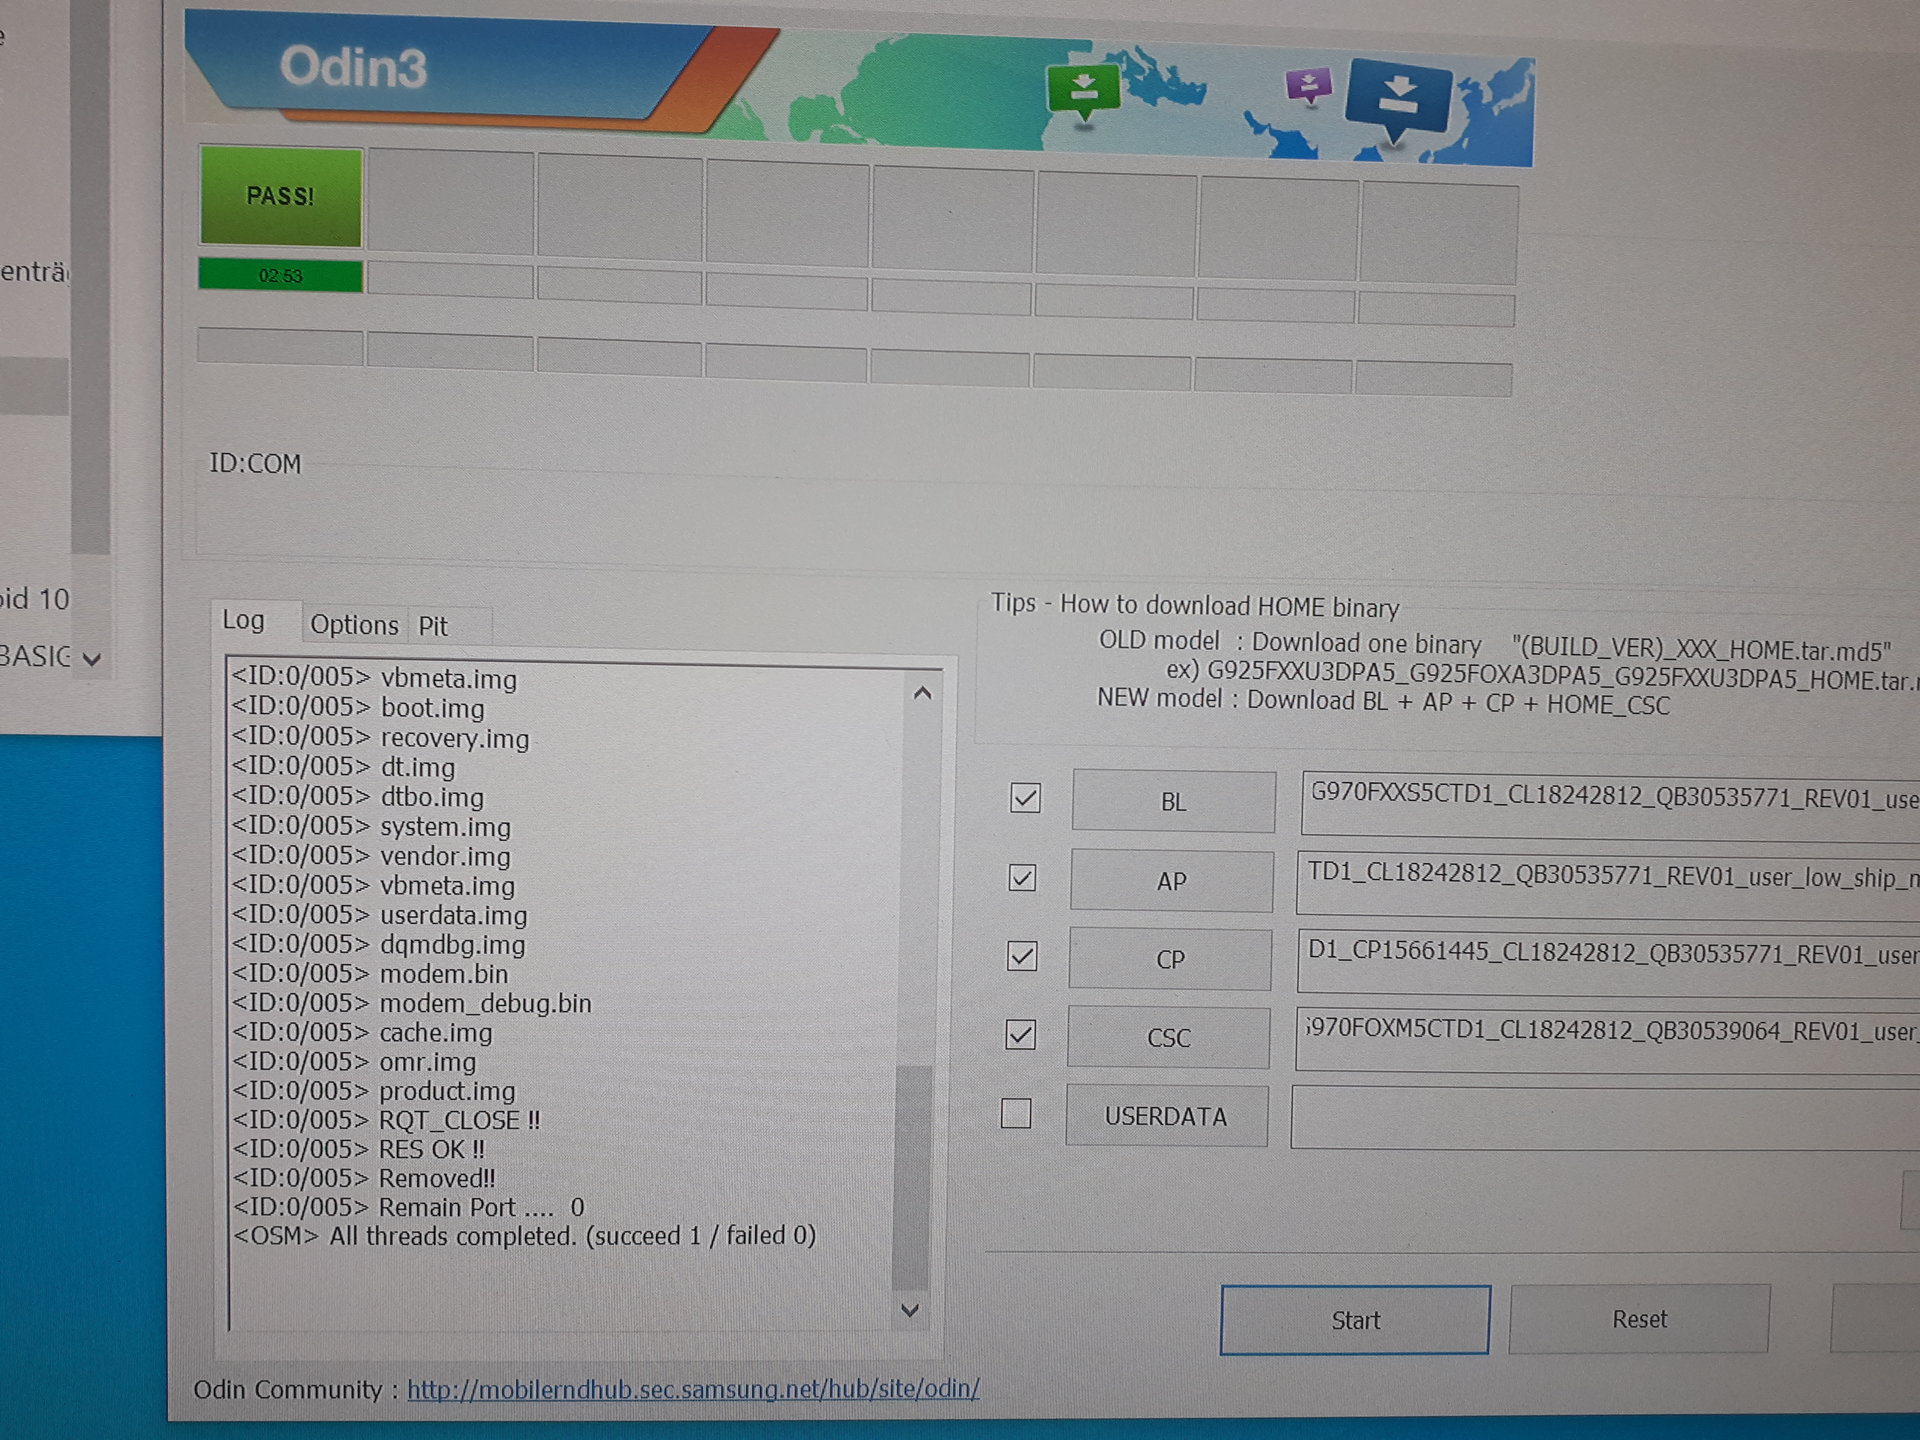This screenshot has height=1440, width=1920.
Task: Open the AP file browser button
Action: click(x=1171, y=881)
